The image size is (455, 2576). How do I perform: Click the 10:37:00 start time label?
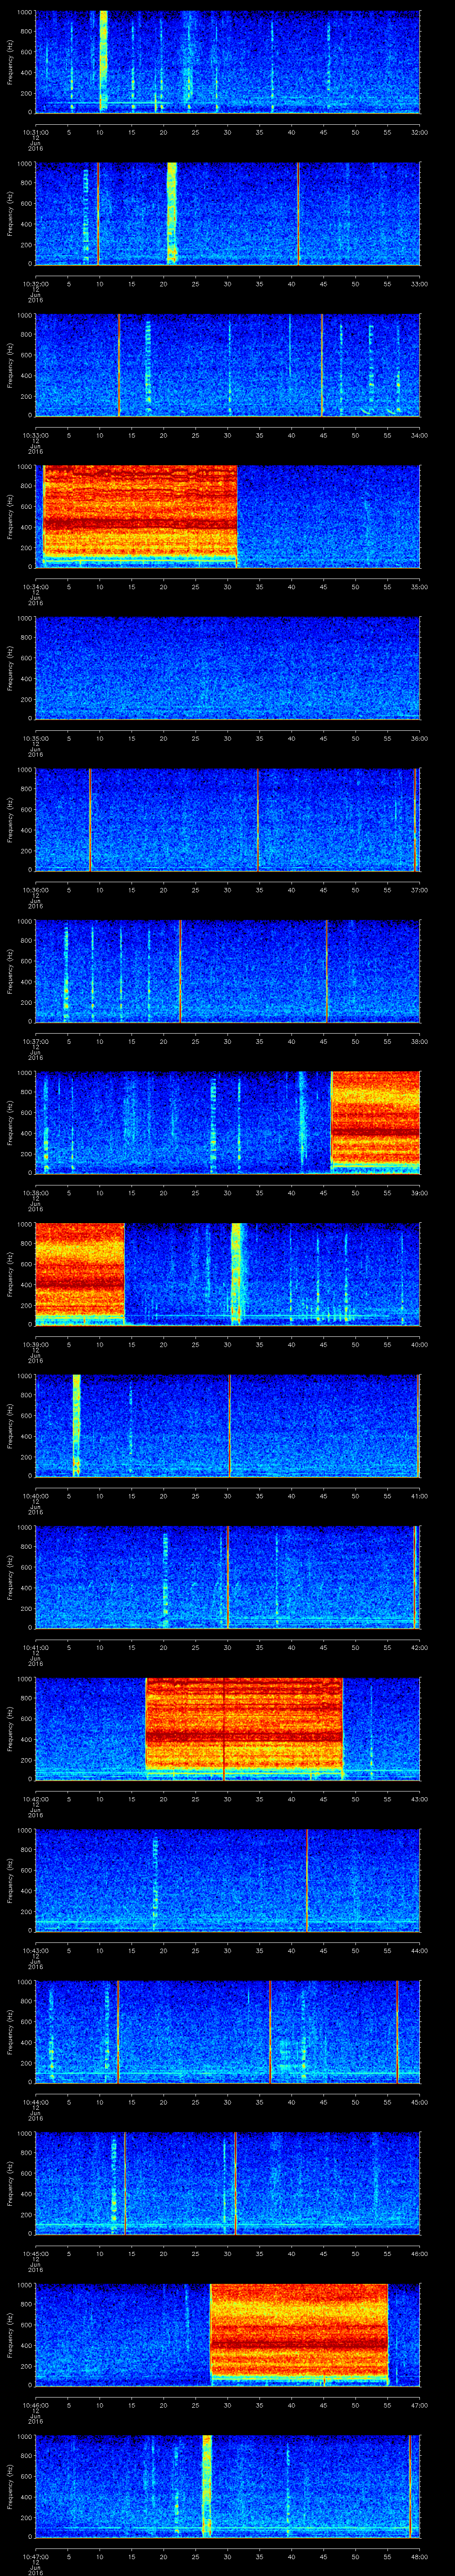click(36, 1041)
